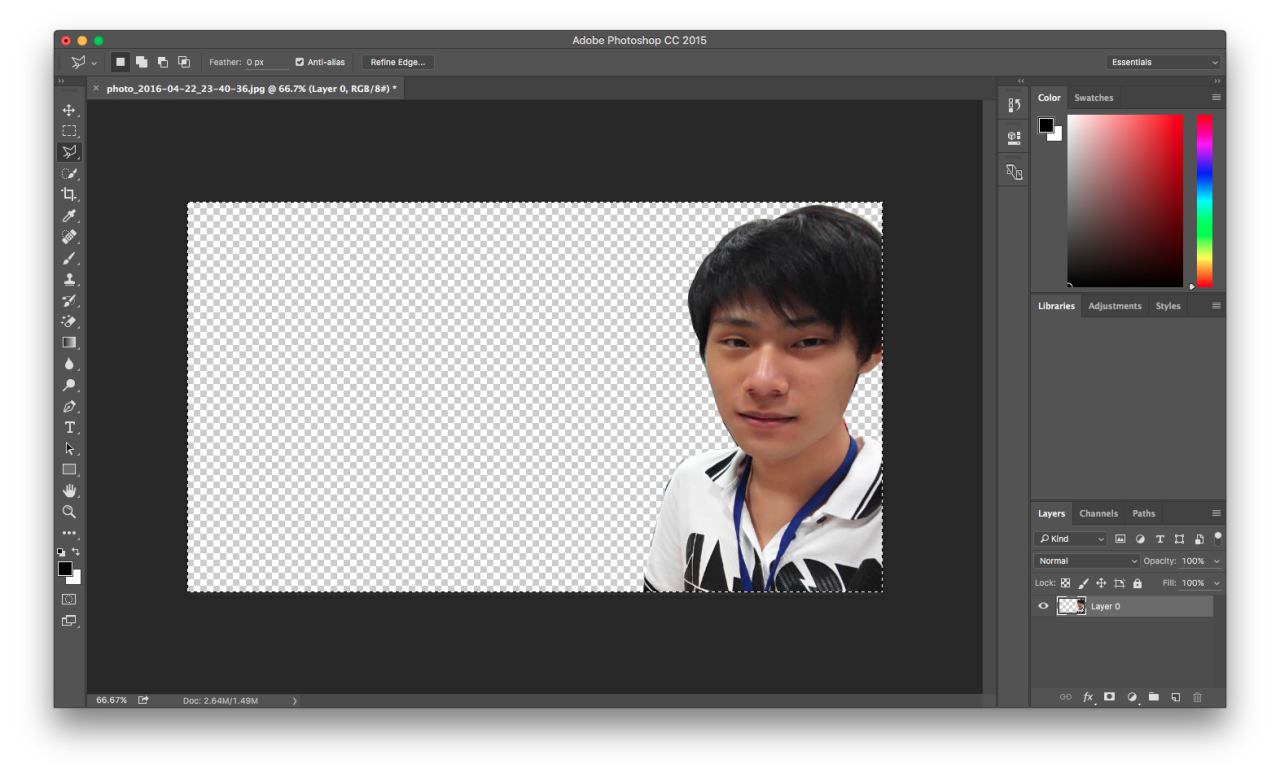
Task: Add a layer mask
Action: (x=1109, y=697)
